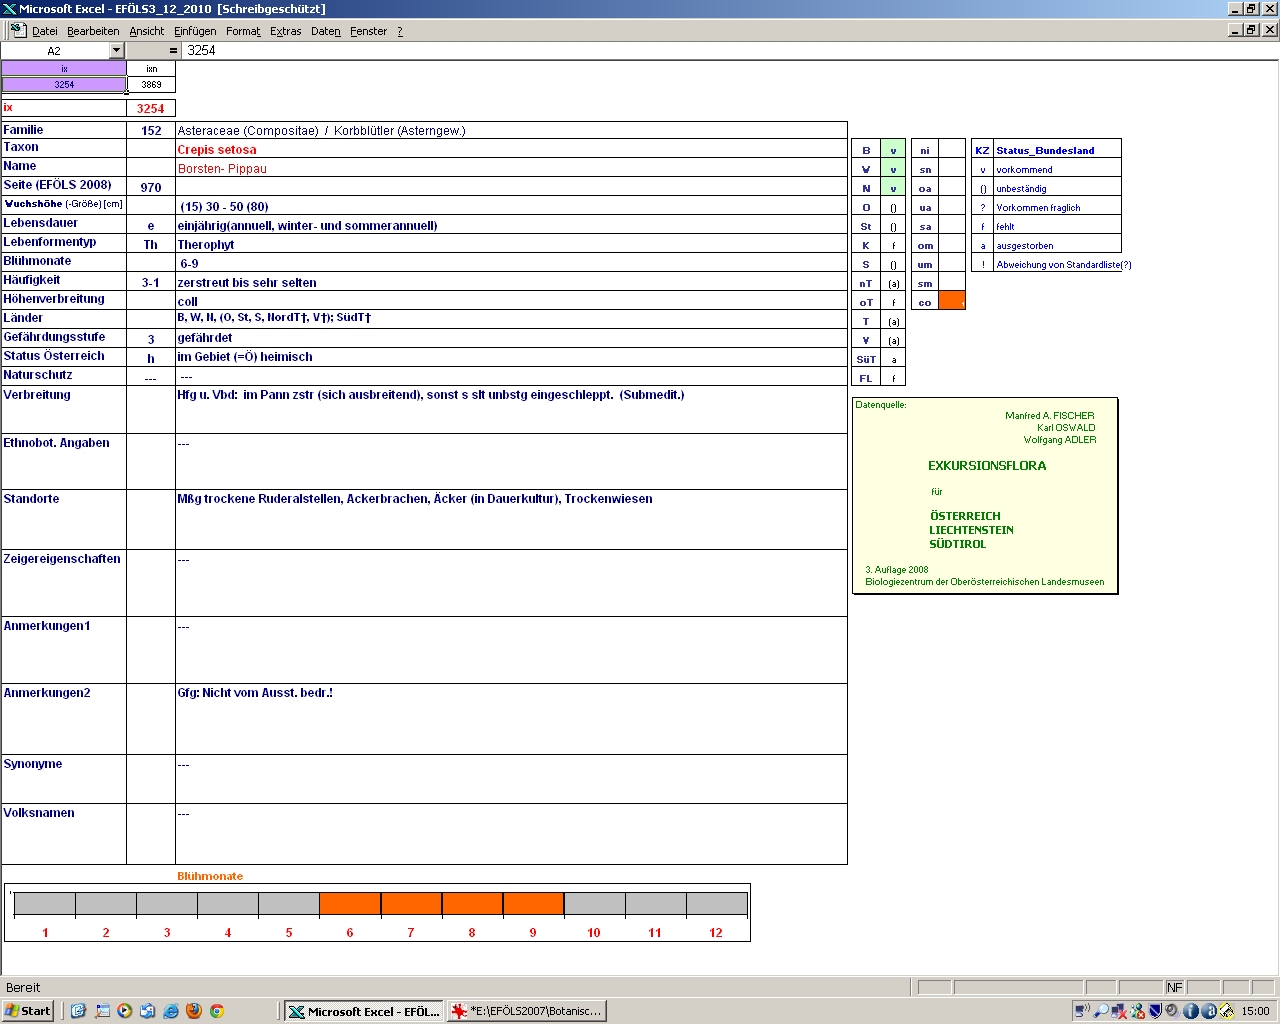Click the blue 'i' info tray icon
This screenshot has height=1024, width=1280.
click(x=1191, y=1011)
